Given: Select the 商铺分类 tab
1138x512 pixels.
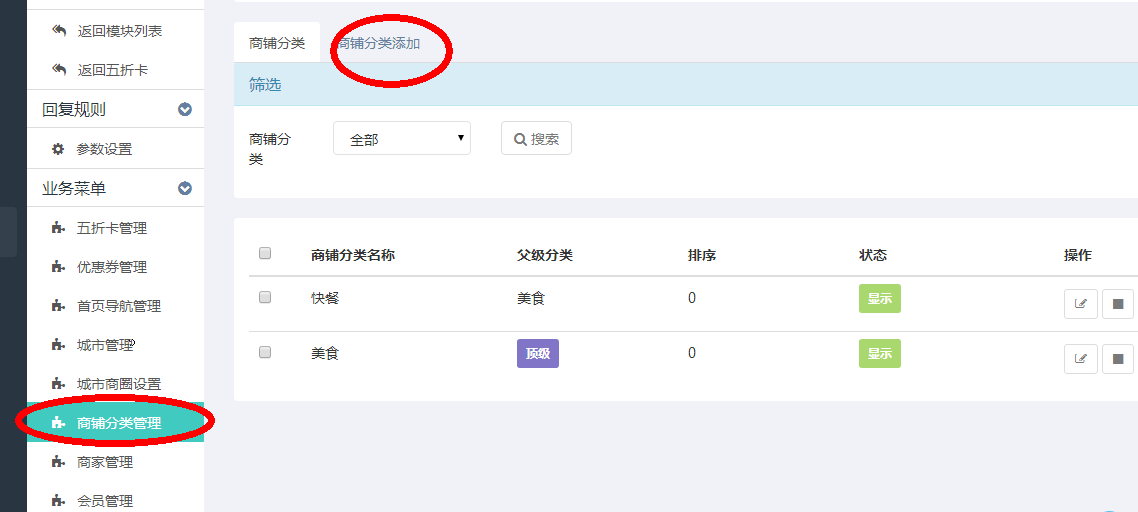Looking at the screenshot, I should 277,44.
